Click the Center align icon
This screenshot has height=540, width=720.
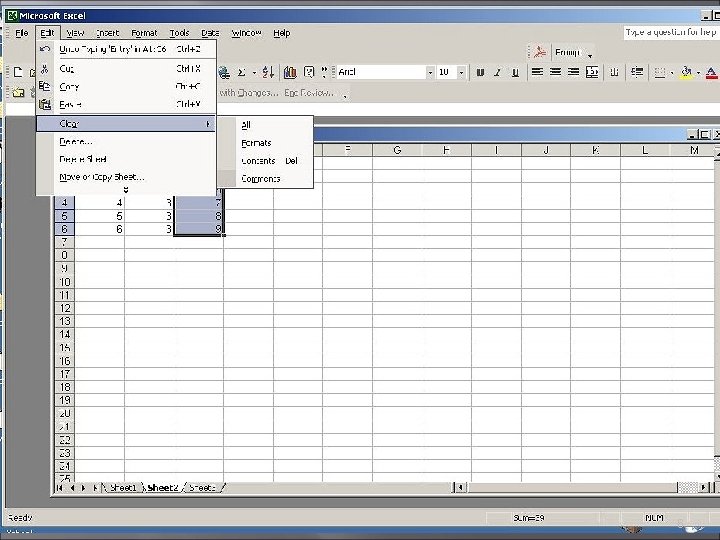[x=555, y=72]
